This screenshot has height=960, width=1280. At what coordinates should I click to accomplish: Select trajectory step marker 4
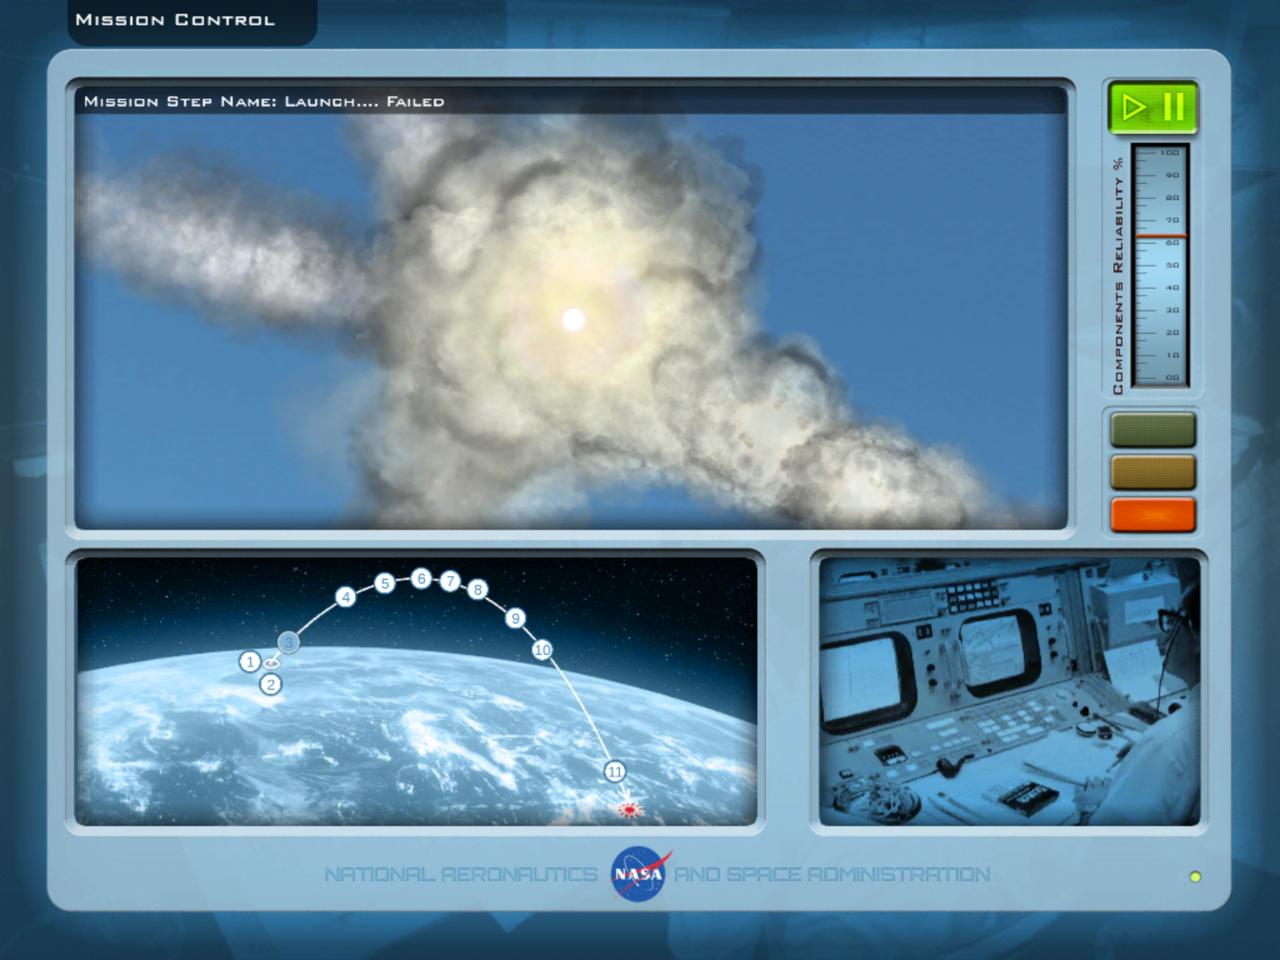pyautogui.click(x=346, y=597)
